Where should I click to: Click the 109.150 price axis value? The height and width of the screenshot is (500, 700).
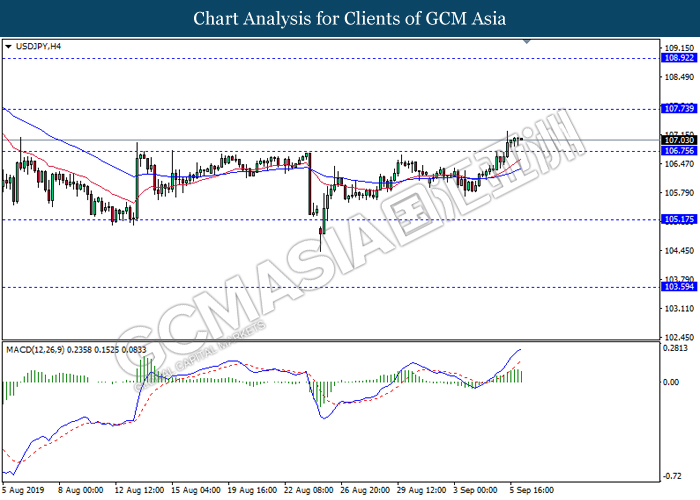[x=679, y=48]
